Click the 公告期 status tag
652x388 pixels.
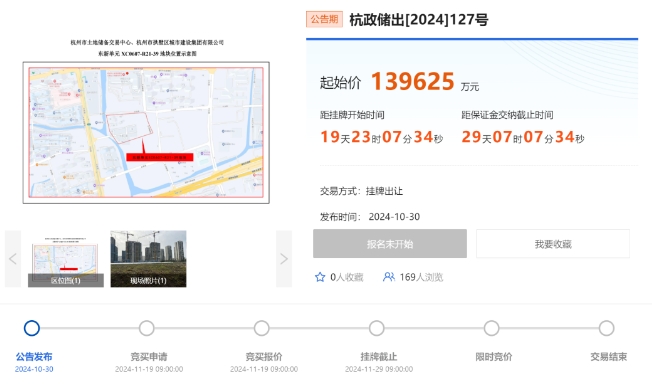pyautogui.click(x=324, y=19)
